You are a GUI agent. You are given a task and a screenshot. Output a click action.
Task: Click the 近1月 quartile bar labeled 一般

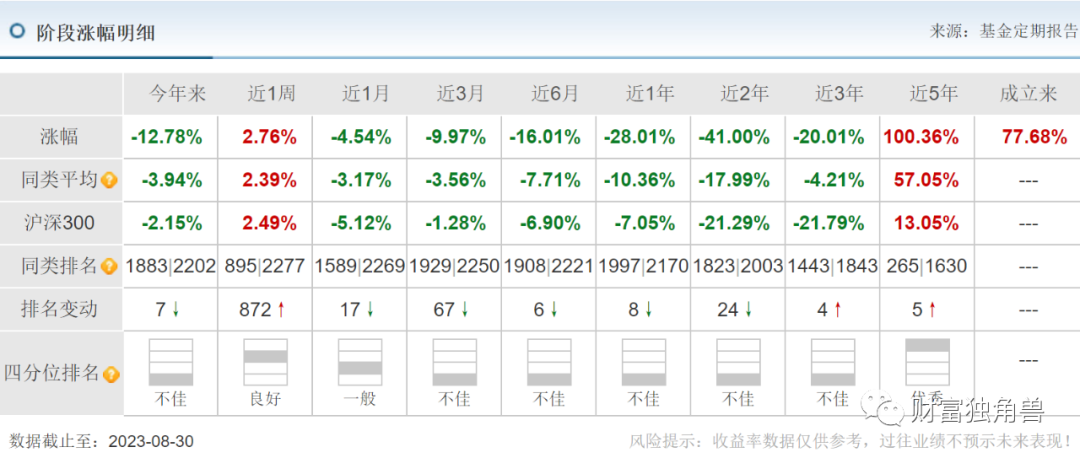pos(360,362)
